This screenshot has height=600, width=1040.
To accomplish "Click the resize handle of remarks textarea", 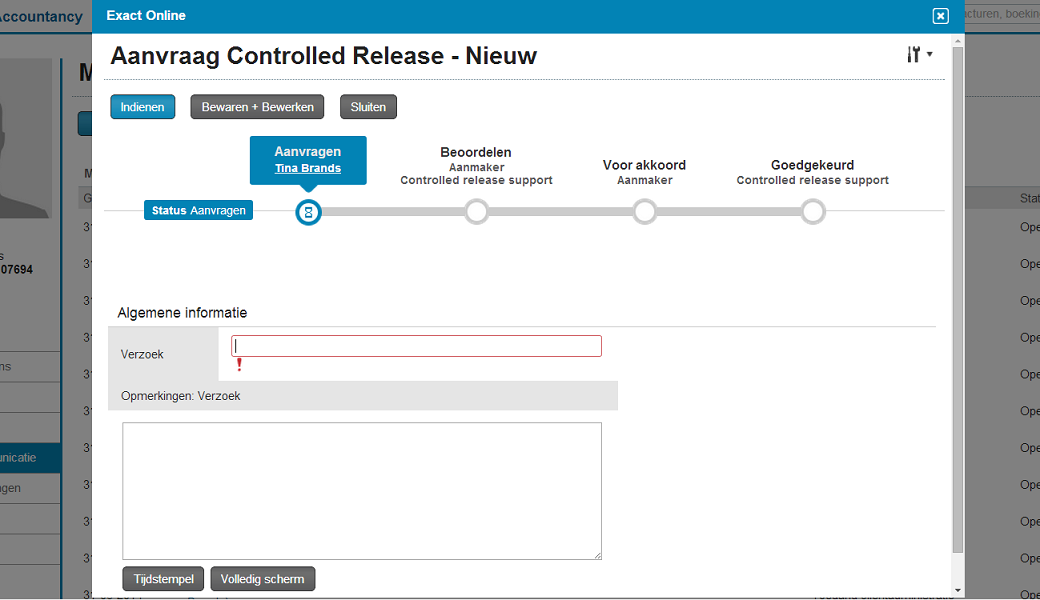I will (597, 555).
